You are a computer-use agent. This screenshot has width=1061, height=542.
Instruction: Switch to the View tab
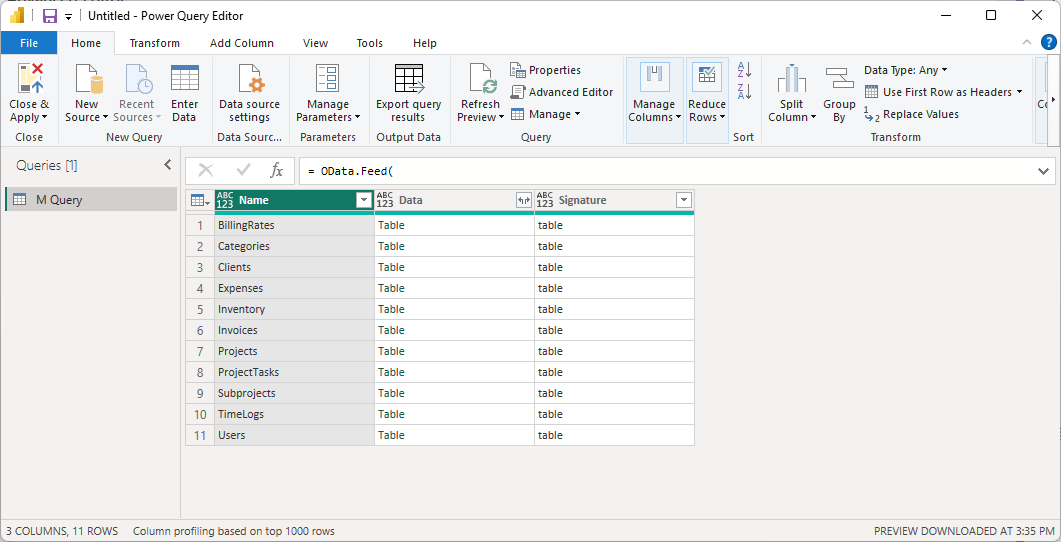click(x=315, y=43)
